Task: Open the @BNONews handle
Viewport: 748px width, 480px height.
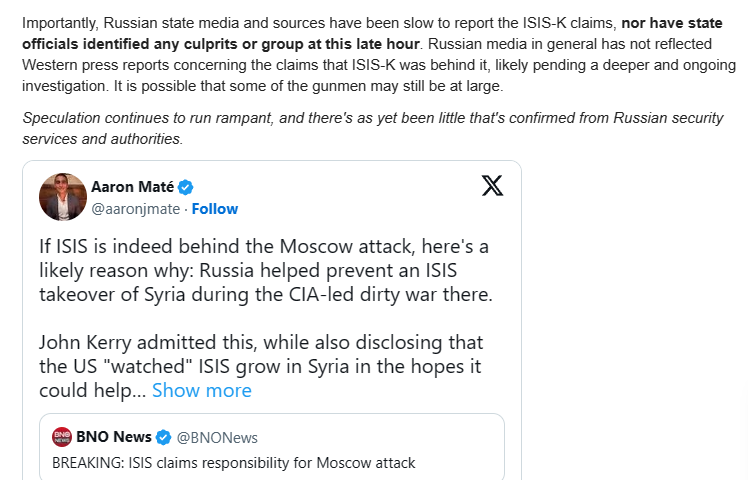Action: point(217,438)
